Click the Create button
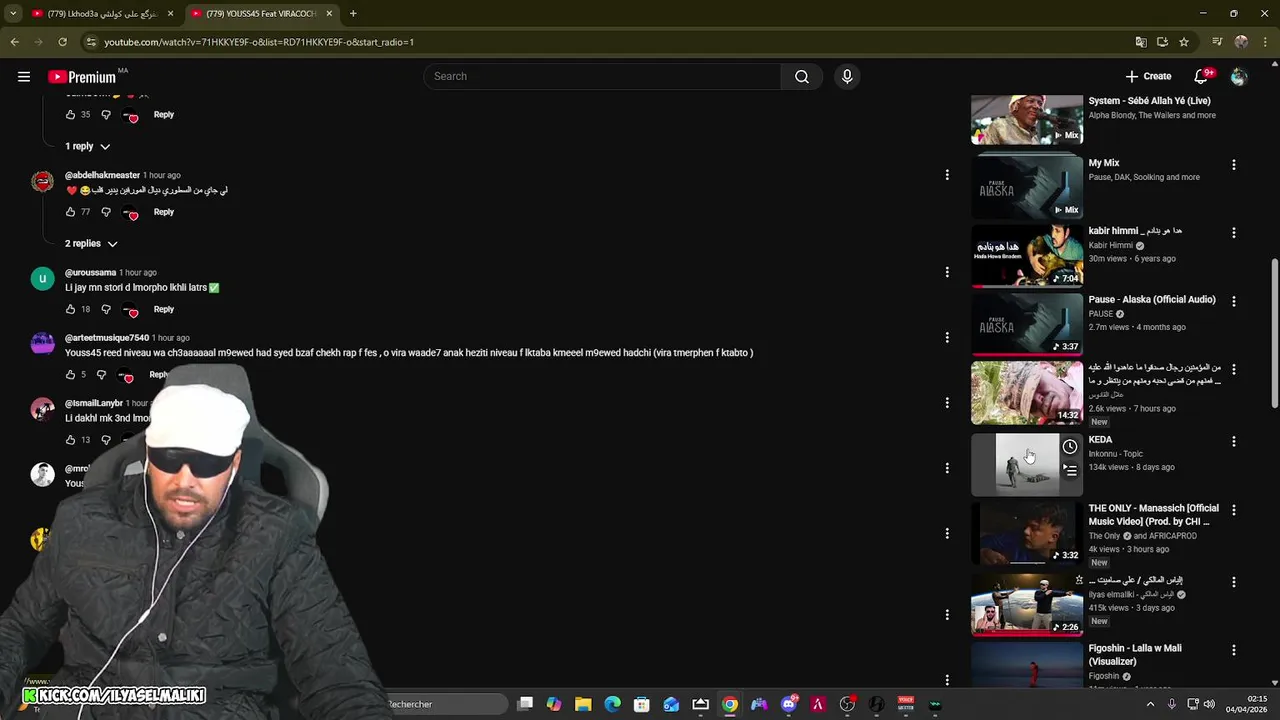This screenshot has height=720, width=1280. point(1148,76)
